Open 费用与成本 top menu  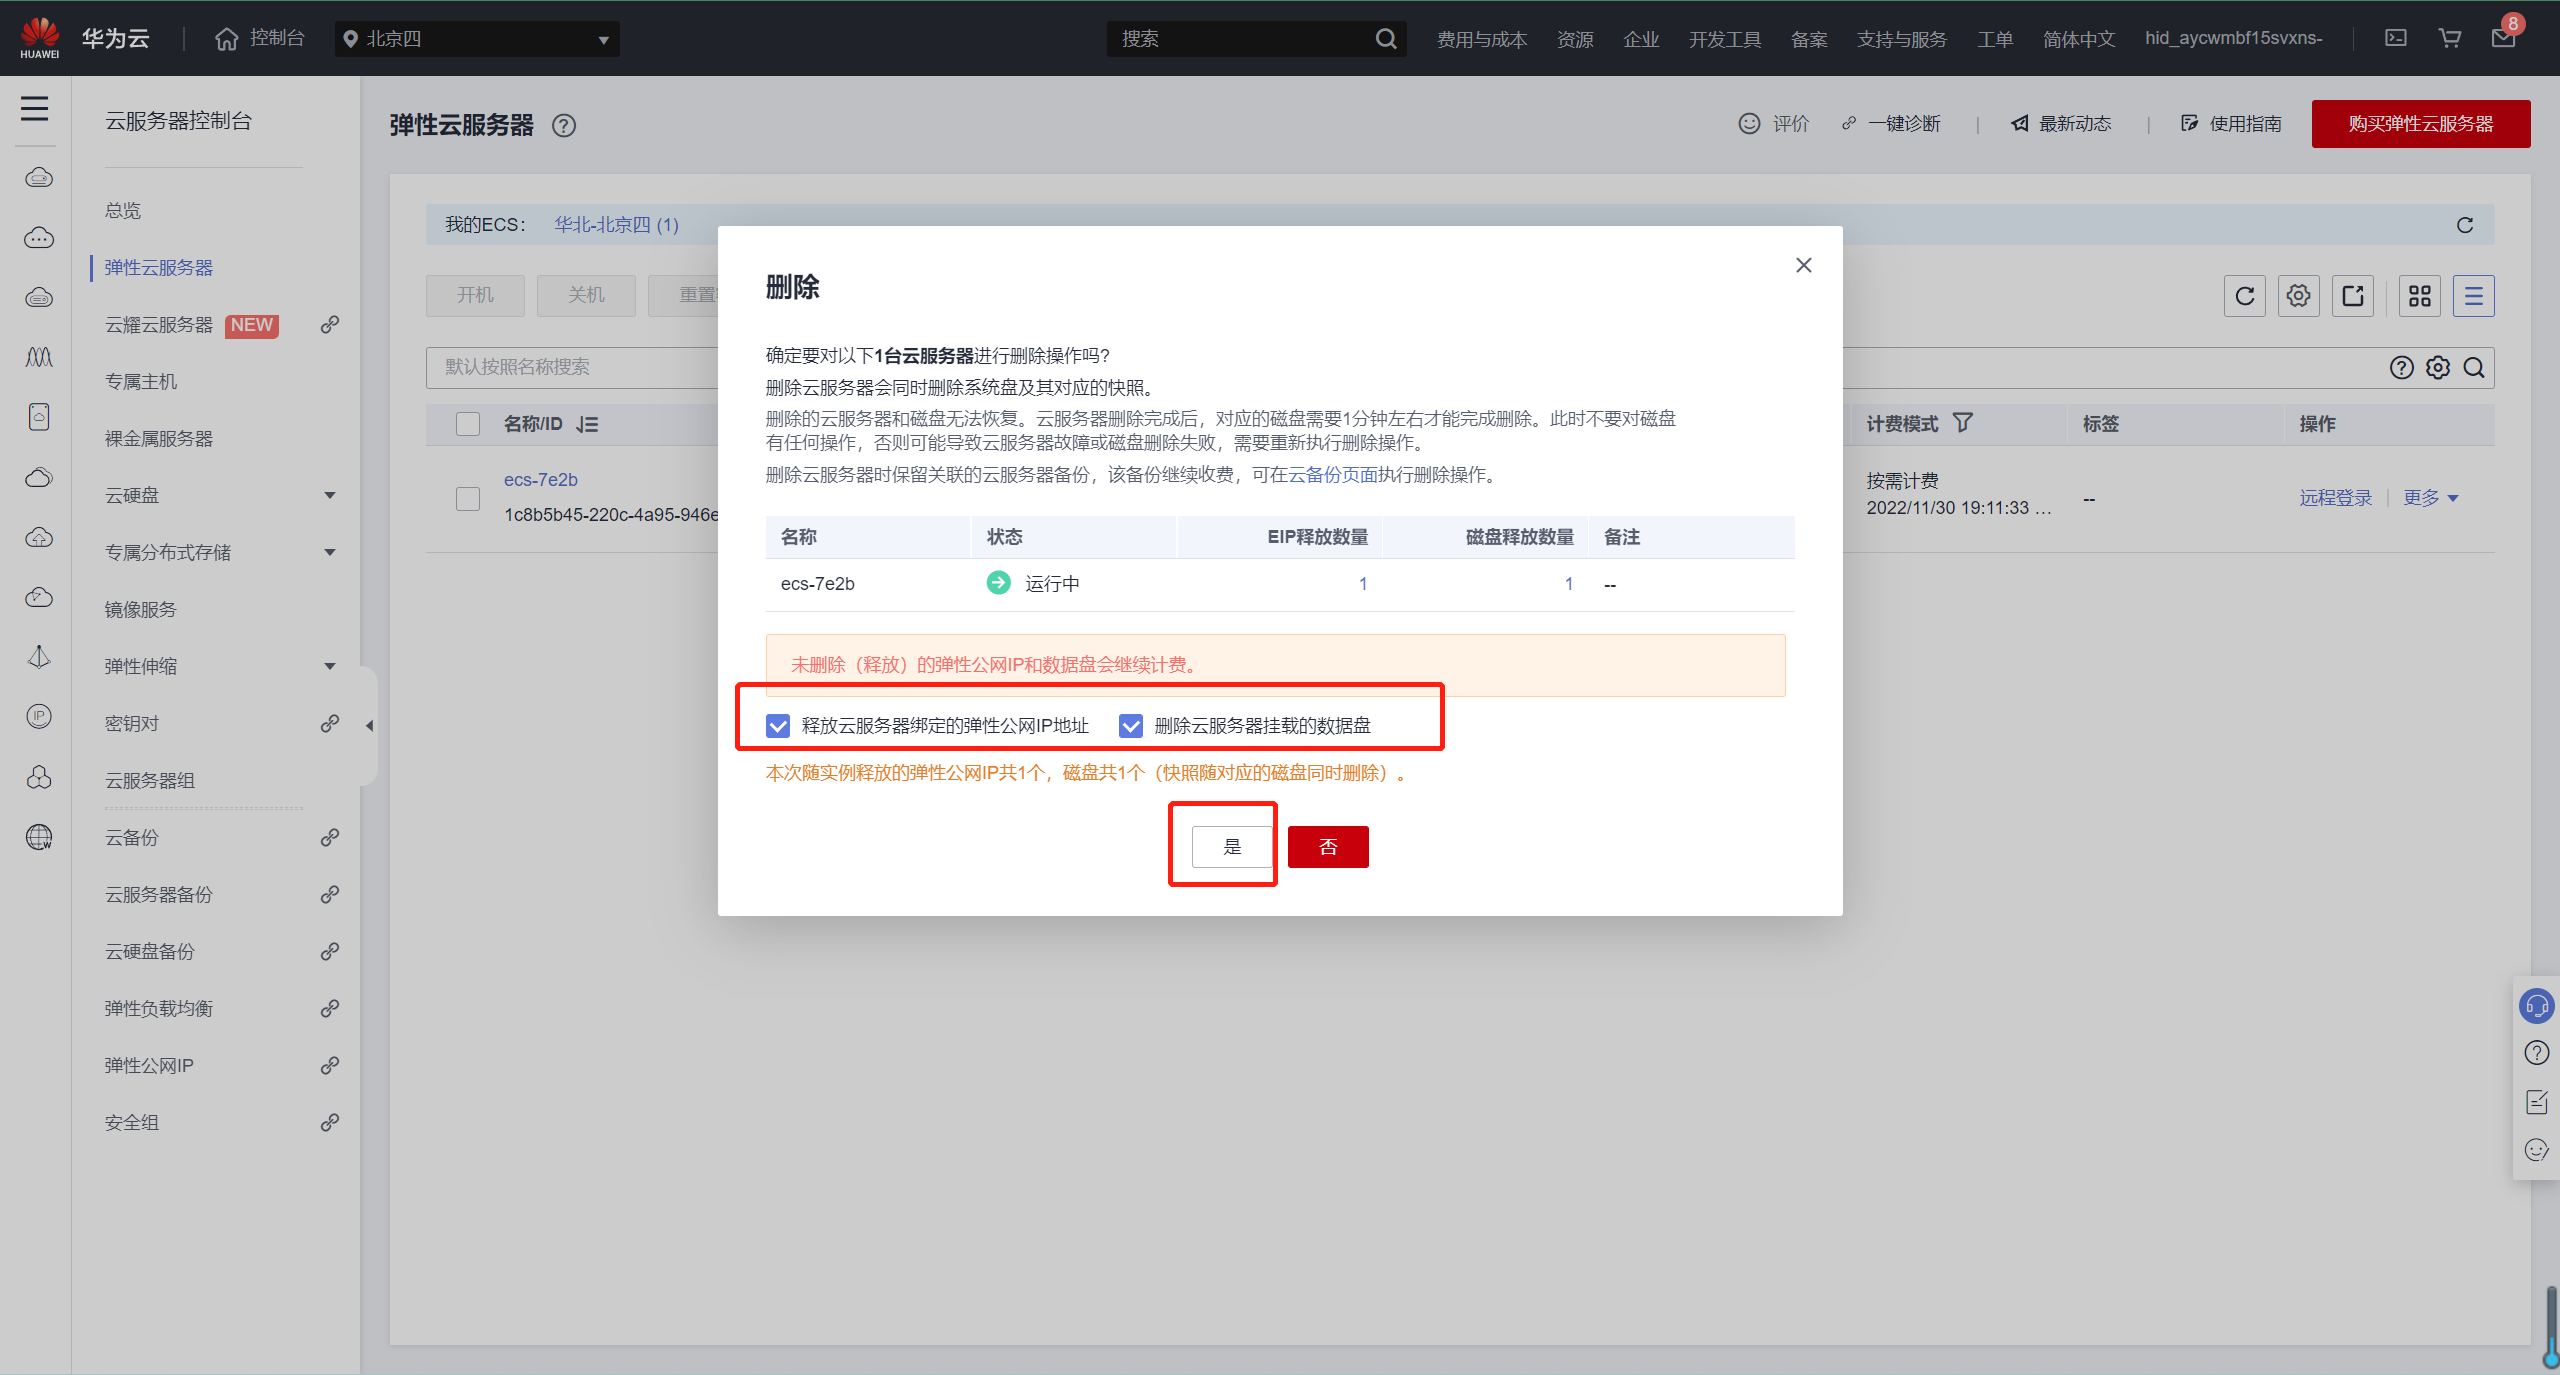[x=1482, y=39]
